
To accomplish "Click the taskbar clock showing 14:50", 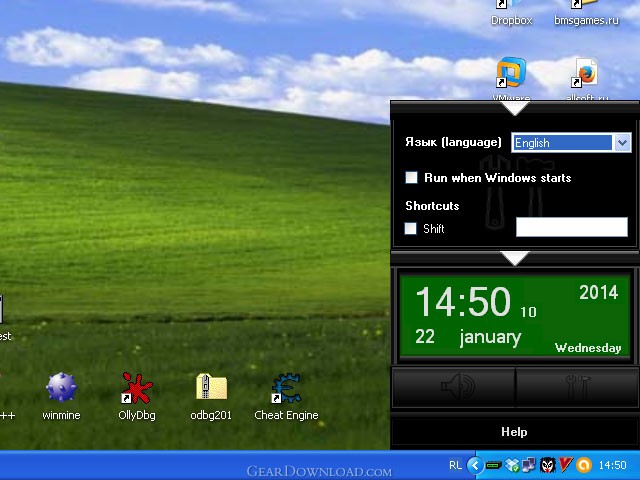I will click(x=612, y=465).
